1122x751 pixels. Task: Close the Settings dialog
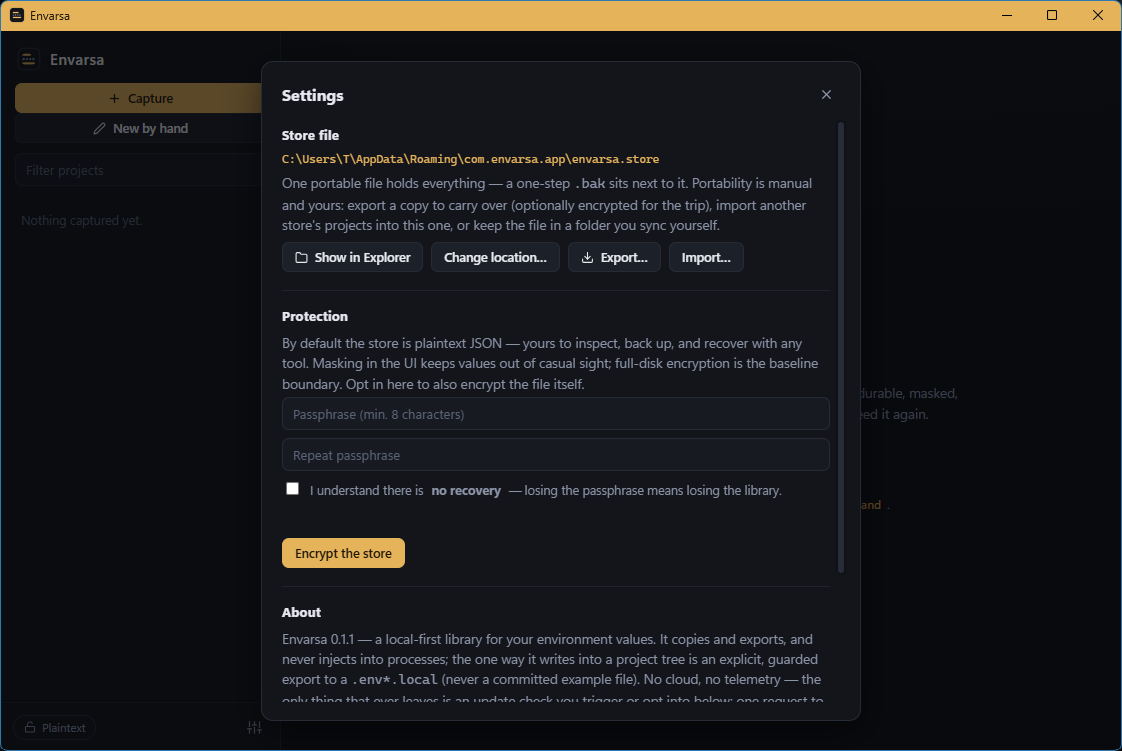[x=826, y=94]
